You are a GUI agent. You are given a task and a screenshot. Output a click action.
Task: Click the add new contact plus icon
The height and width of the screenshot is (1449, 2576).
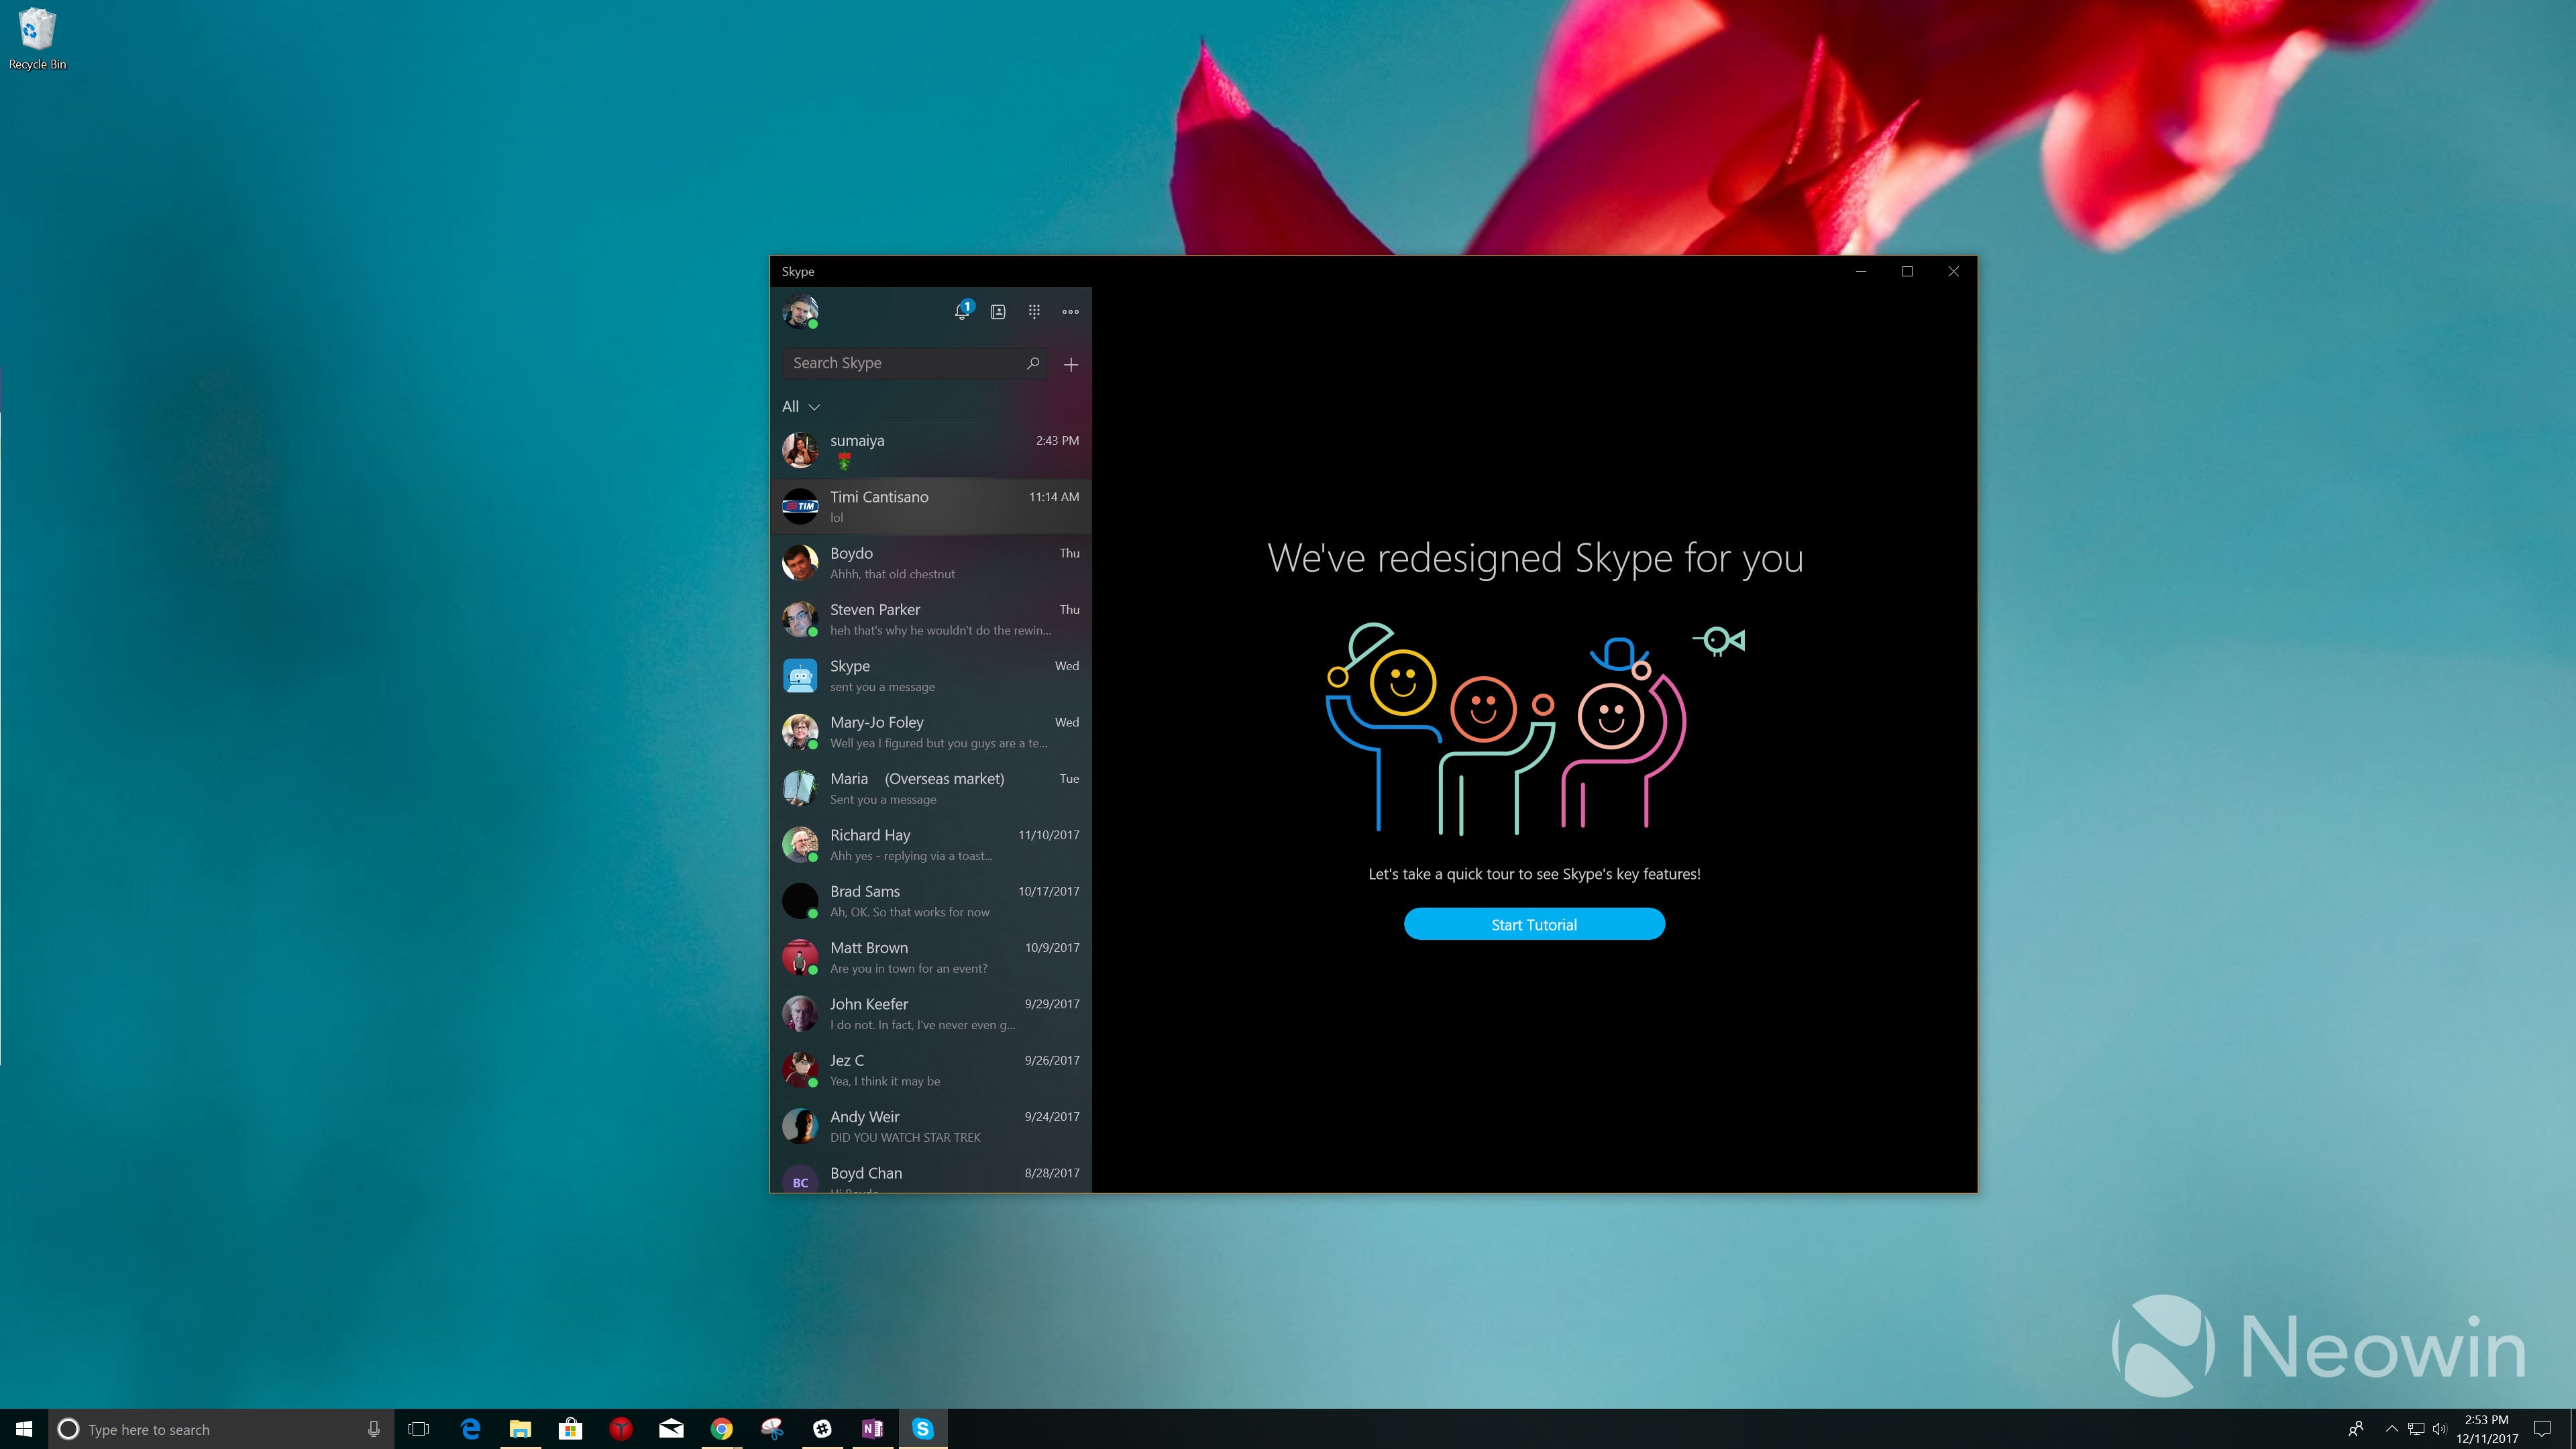pos(1072,364)
